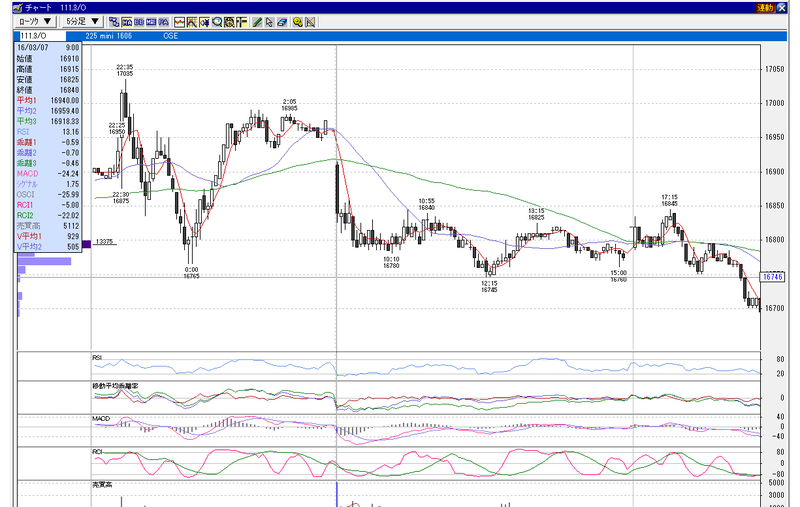The width and height of the screenshot is (800, 507).
Task: Open the ローソク chart type dropdown
Action: pyautogui.click(x=35, y=21)
